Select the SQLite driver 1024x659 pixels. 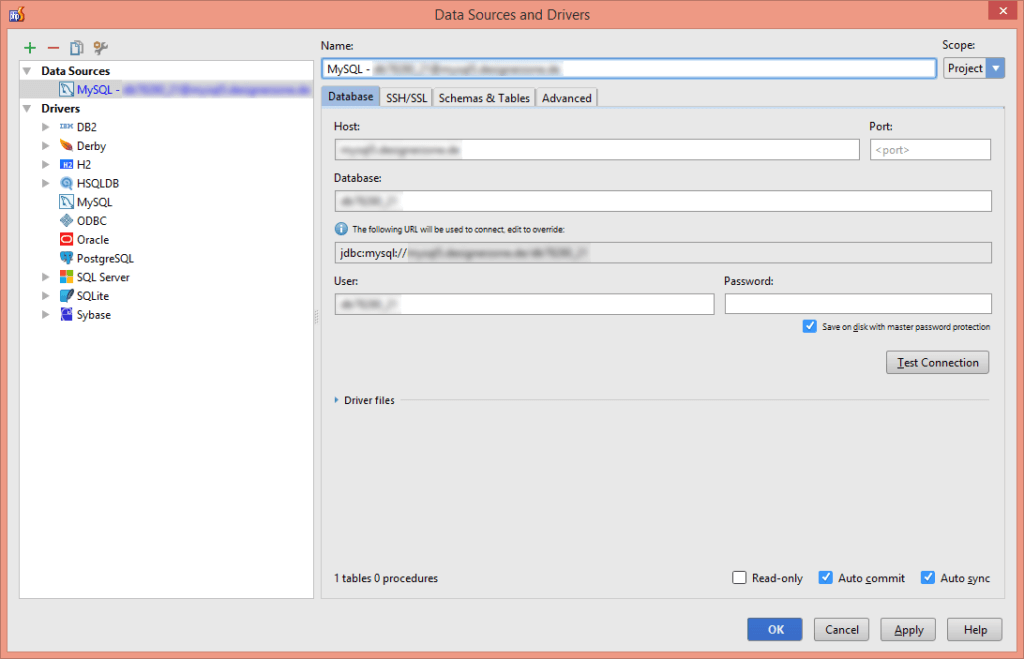91,295
